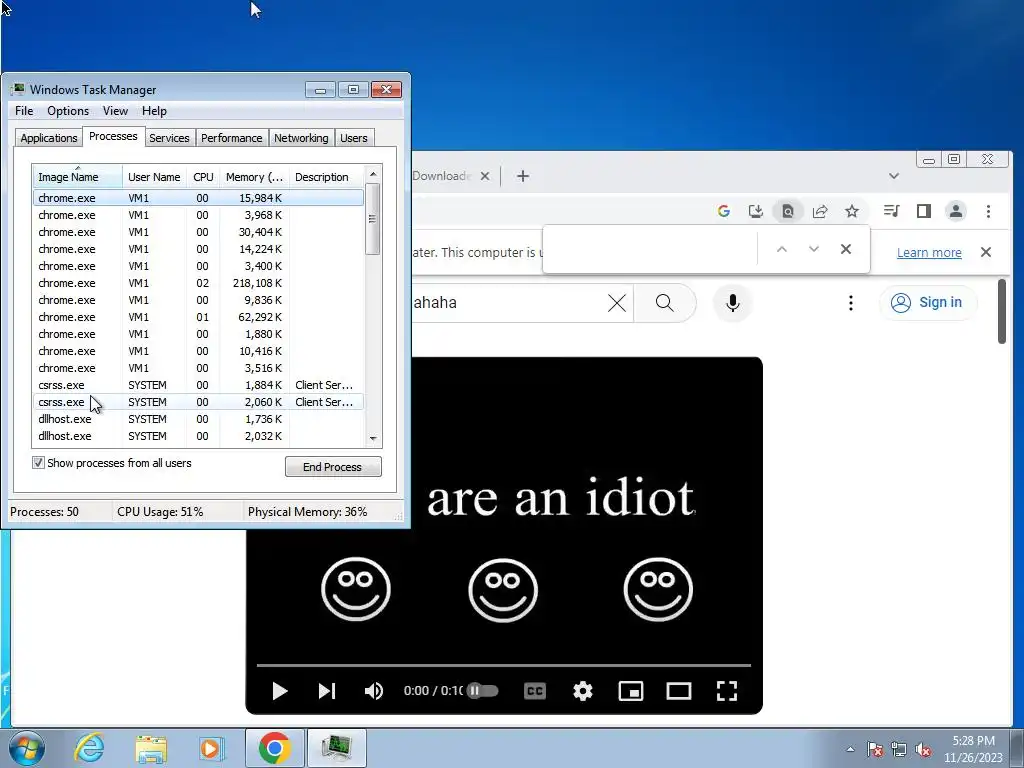Sort processes by Image Name column

coord(77,177)
